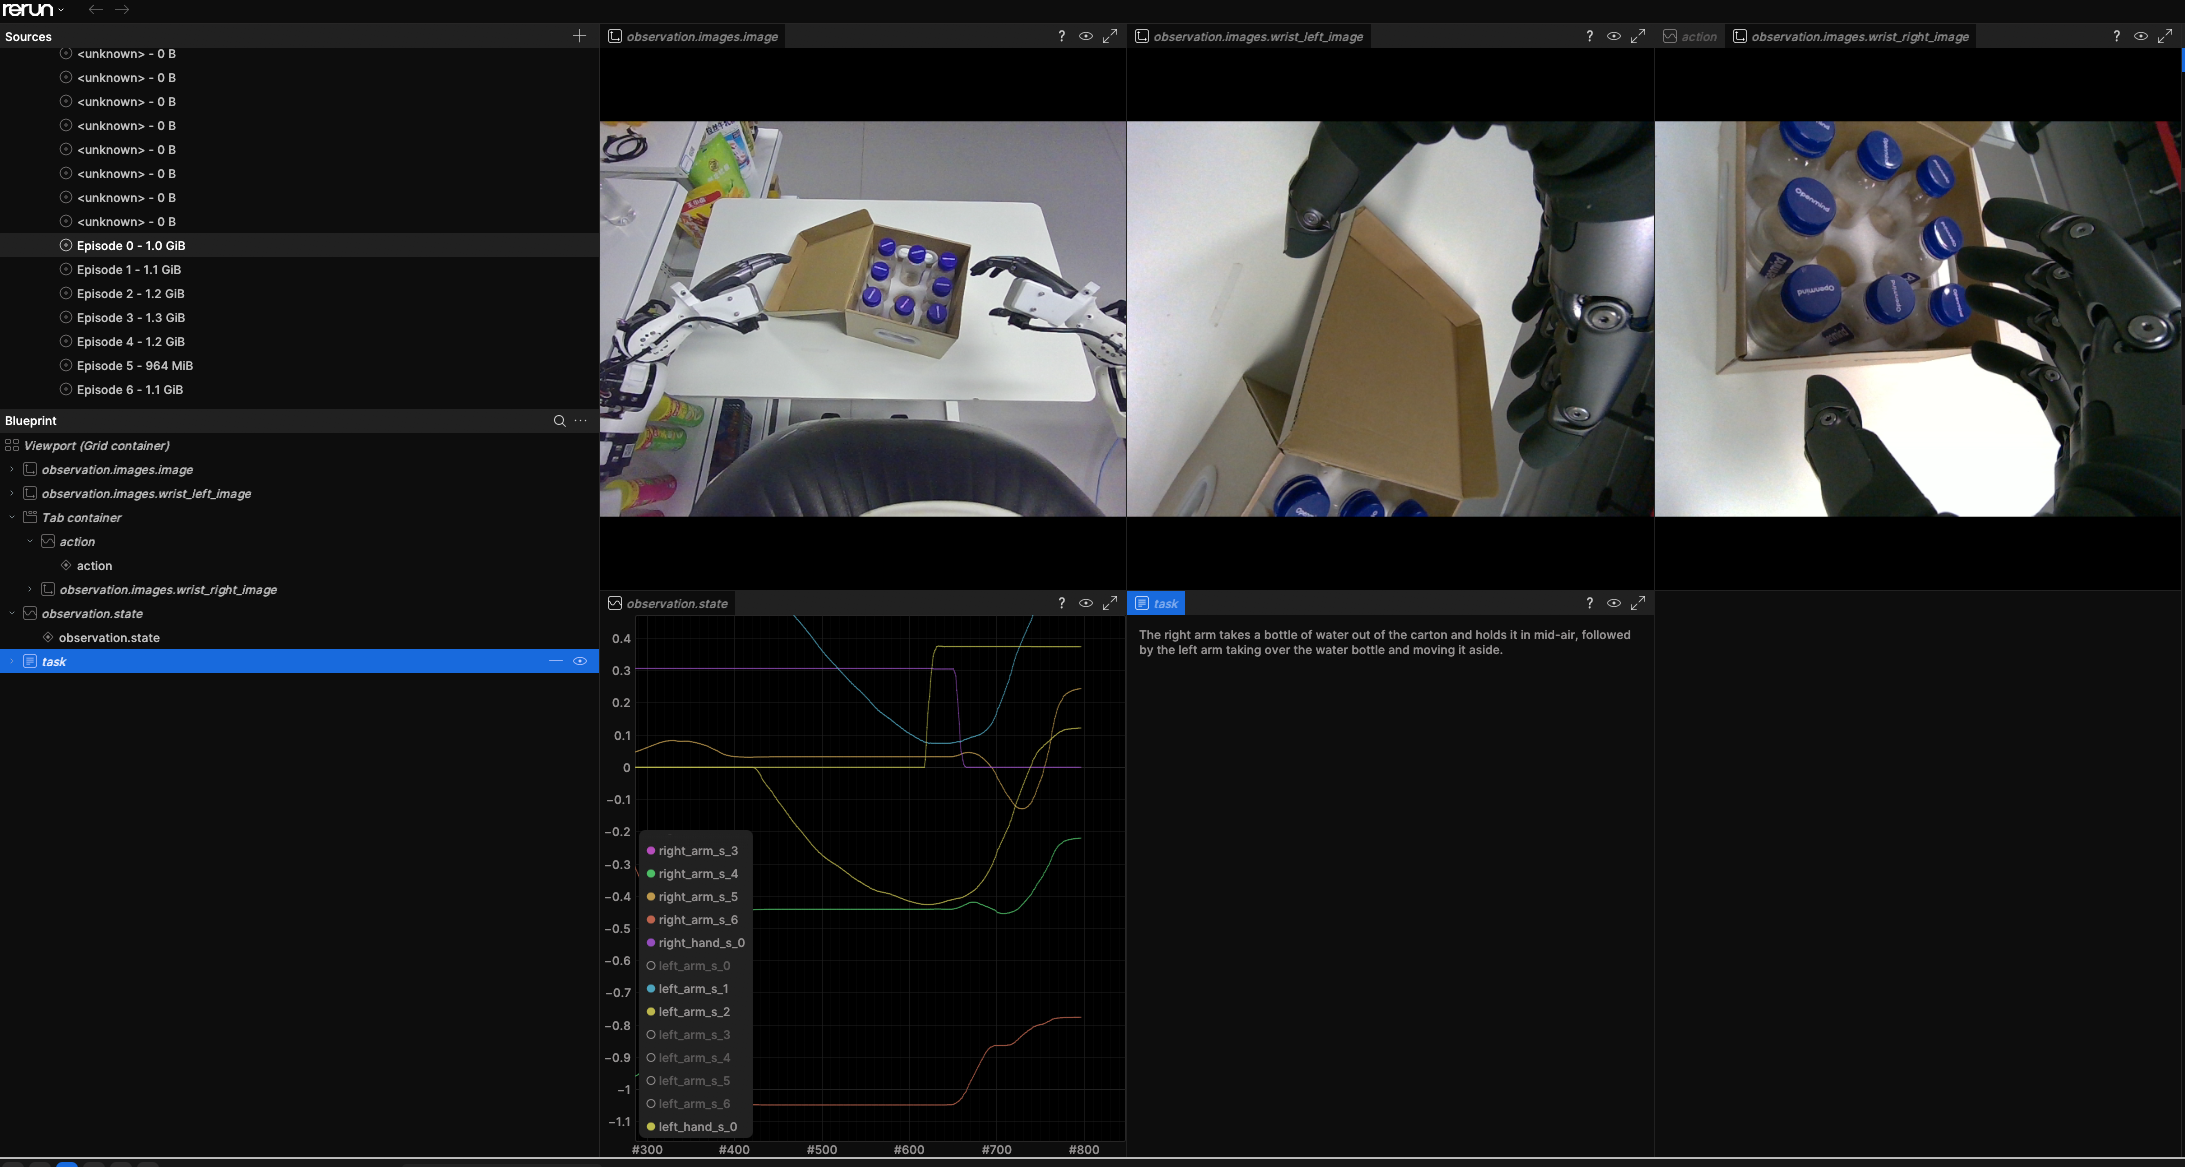Click orange dot beside right_arm_s_6
The image size is (2185, 1167).
coord(651,920)
